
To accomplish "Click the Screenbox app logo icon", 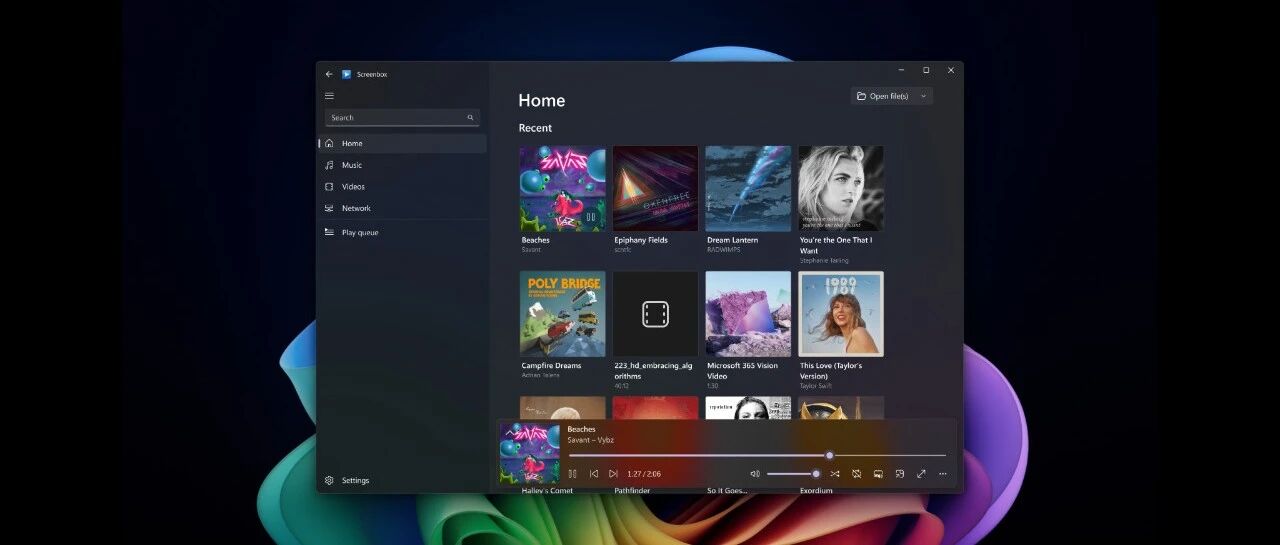I will (346, 74).
